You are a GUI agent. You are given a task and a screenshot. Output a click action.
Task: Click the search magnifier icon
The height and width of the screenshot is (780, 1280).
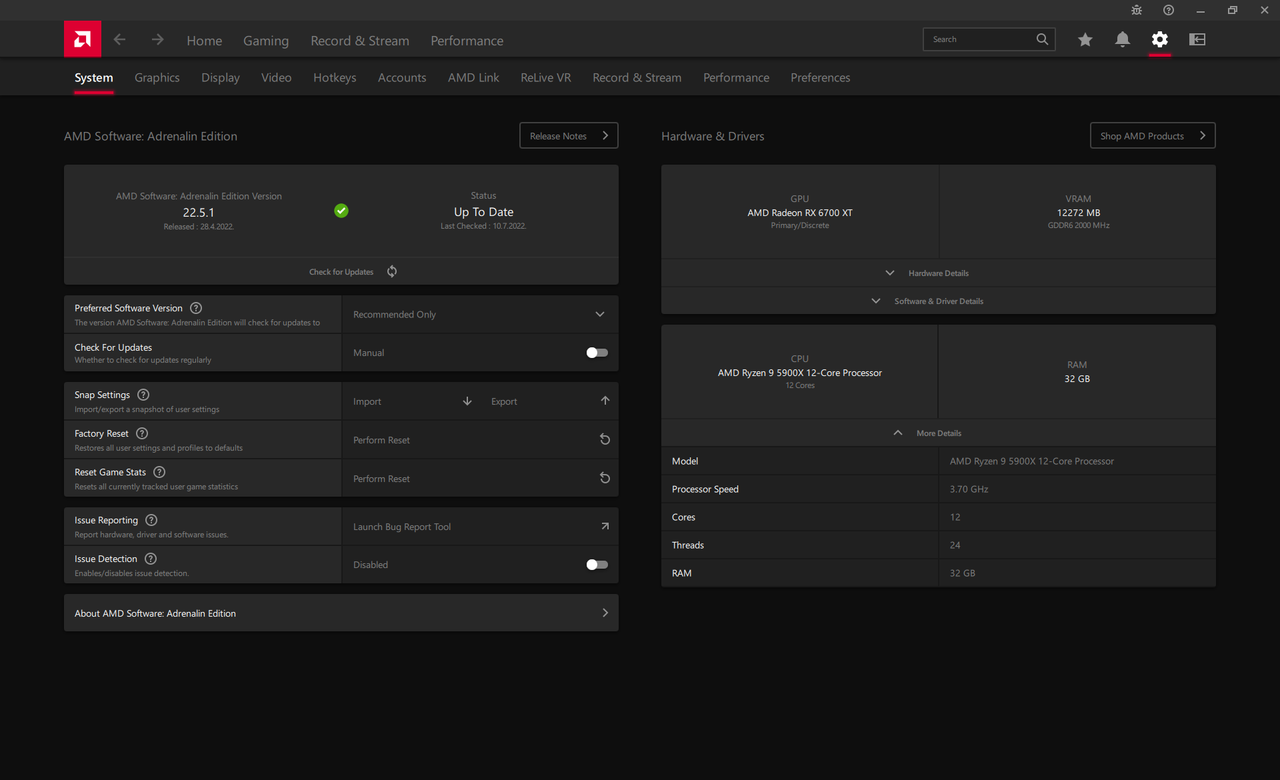click(1042, 39)
